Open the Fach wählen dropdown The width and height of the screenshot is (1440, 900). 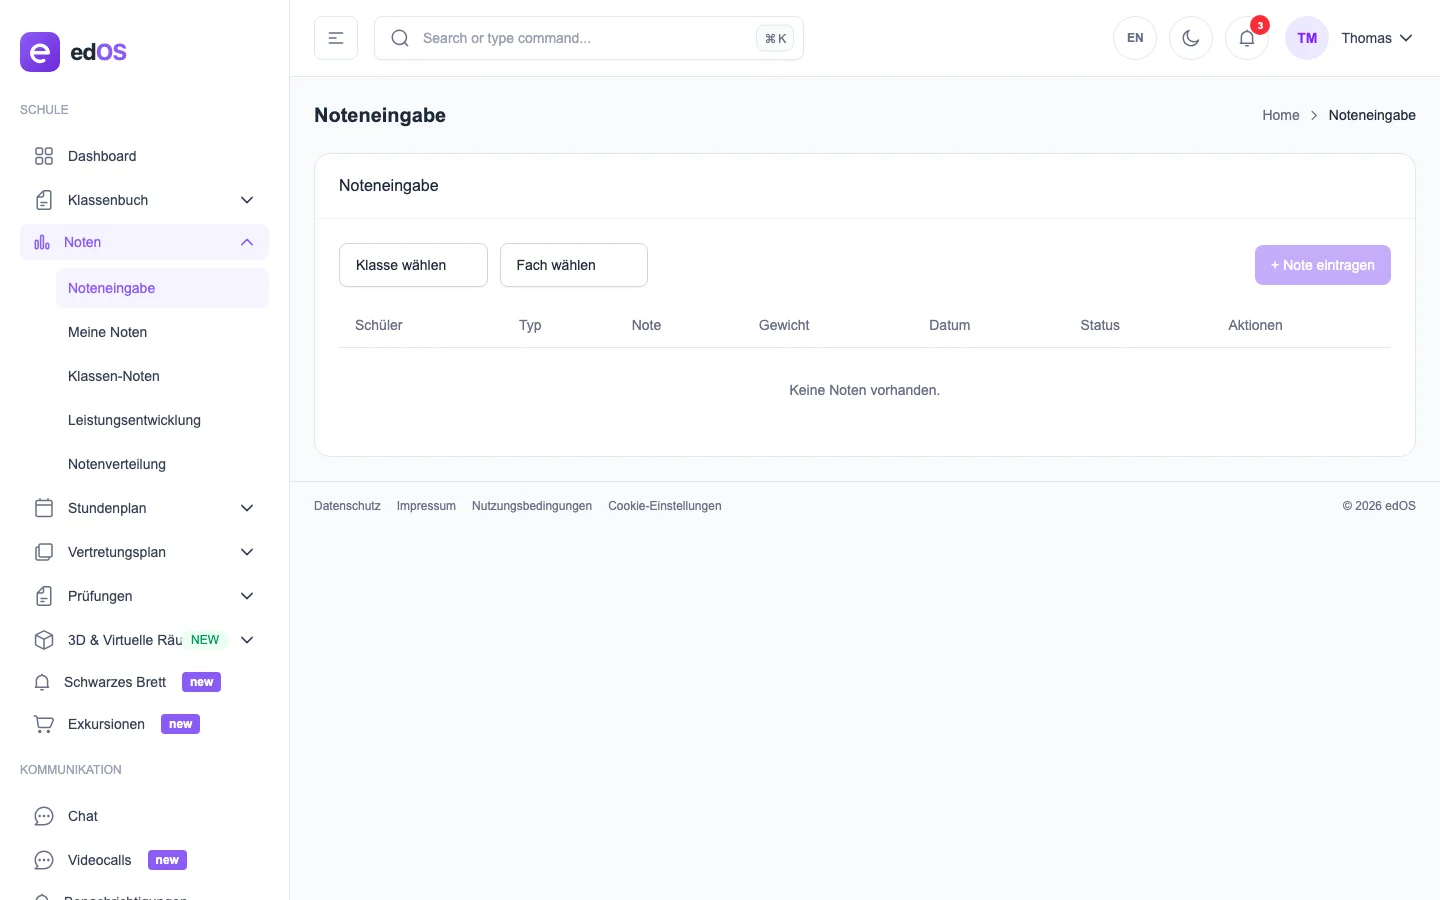(x=573, y=265)
